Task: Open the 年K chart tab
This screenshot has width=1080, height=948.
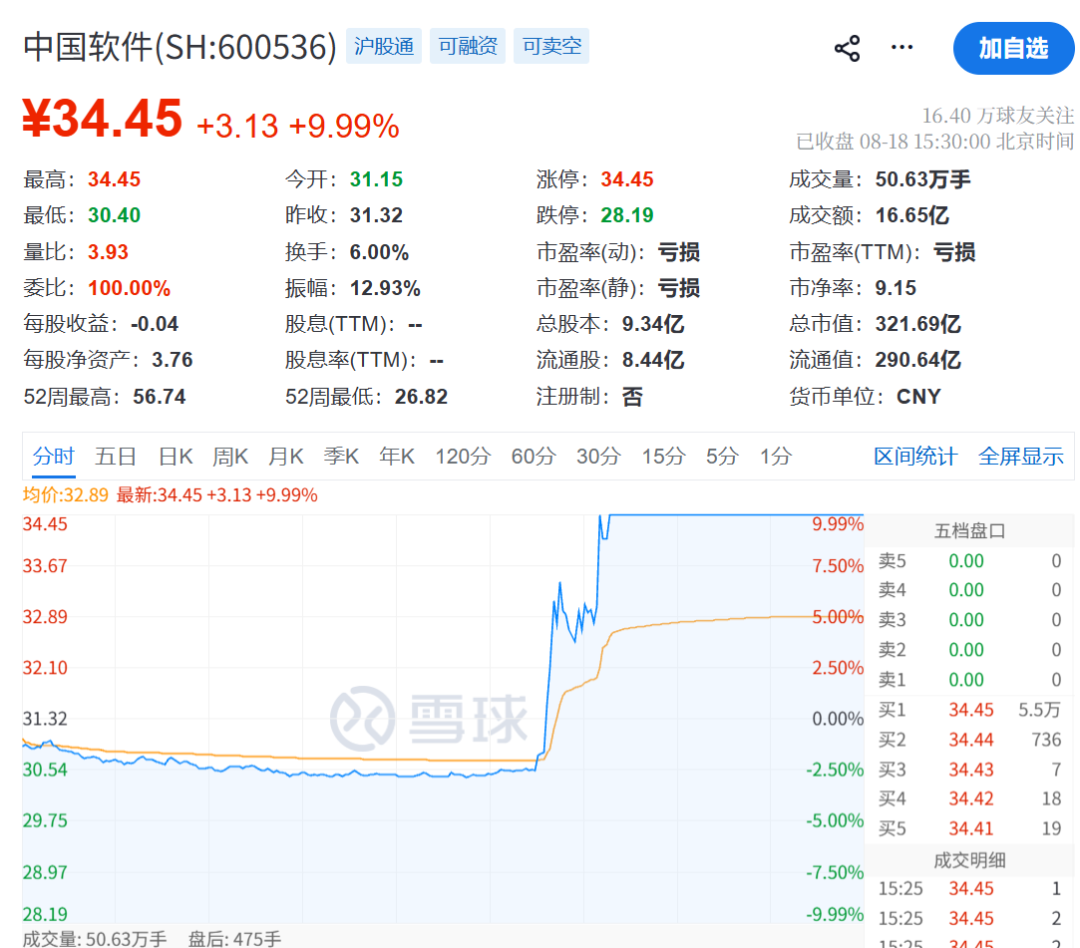Action: click(x=397, y=456)
